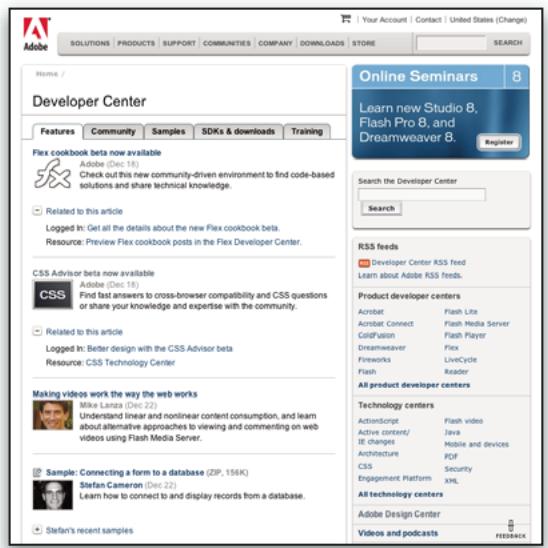
Task: Click the top site search field
Action: point(451,43)
